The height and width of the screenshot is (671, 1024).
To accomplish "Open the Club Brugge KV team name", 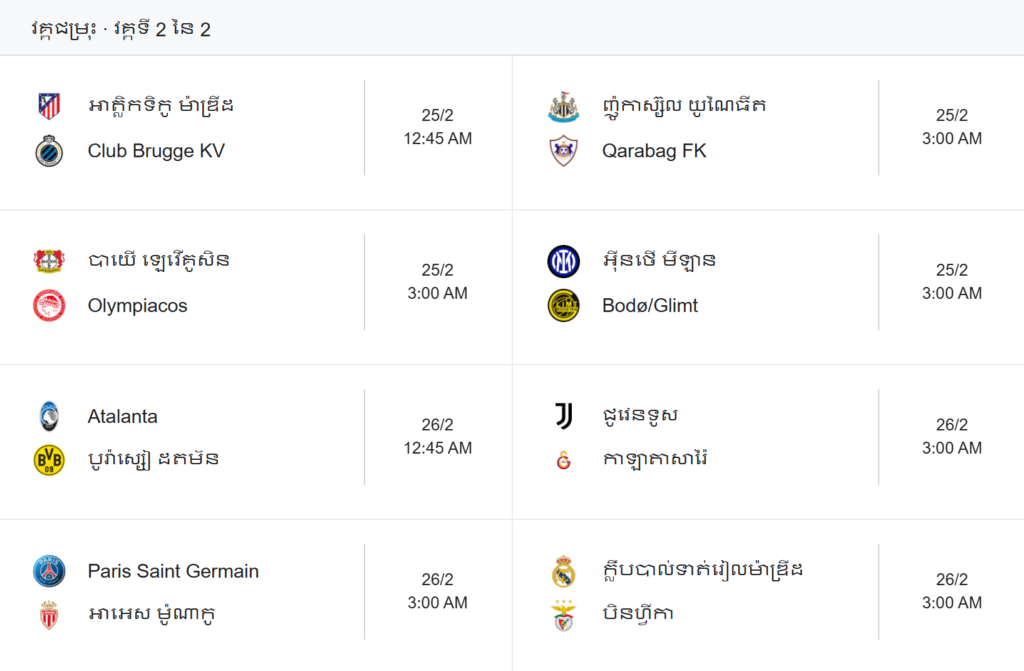I will tap(156, 152).
